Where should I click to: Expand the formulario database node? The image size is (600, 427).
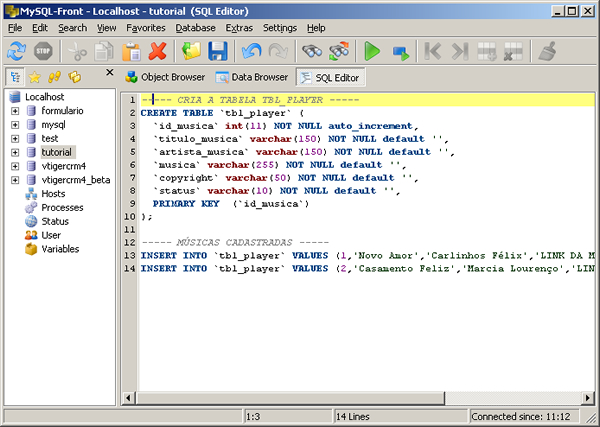click(15, 111)
